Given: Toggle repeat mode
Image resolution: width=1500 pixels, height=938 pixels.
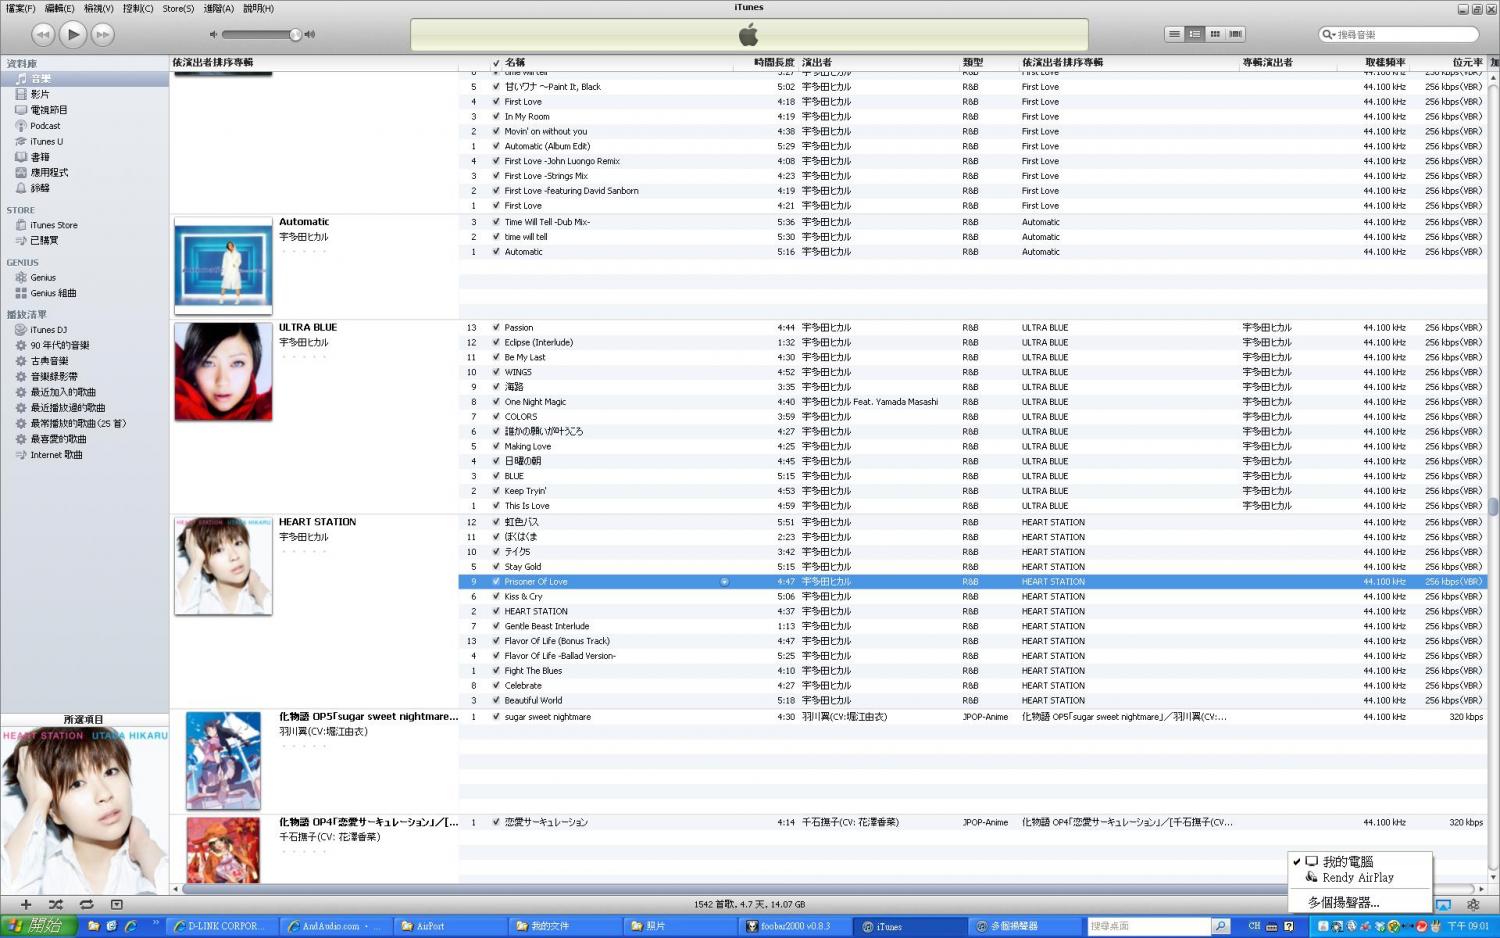Looking at the screenshot, I should point(86,904).
